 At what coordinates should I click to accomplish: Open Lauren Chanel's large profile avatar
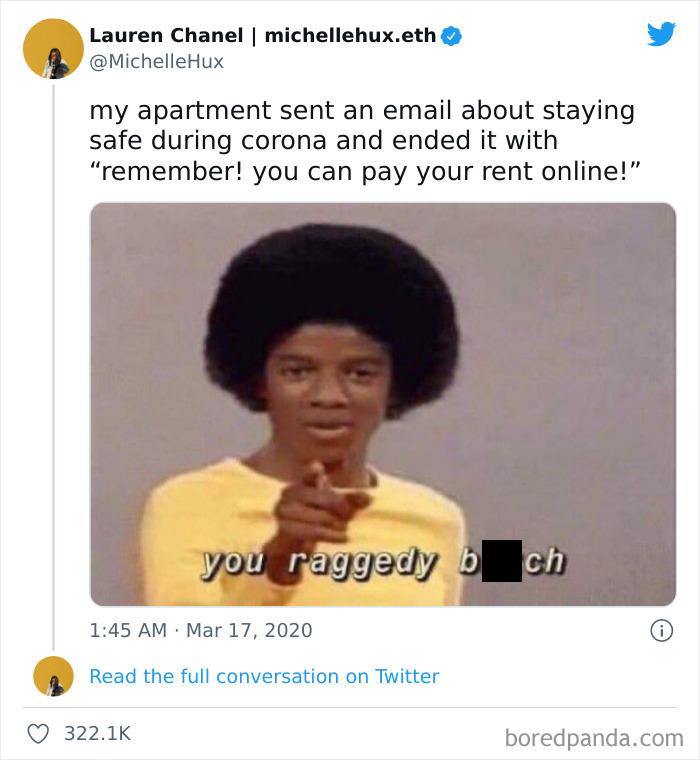point(53,48)
